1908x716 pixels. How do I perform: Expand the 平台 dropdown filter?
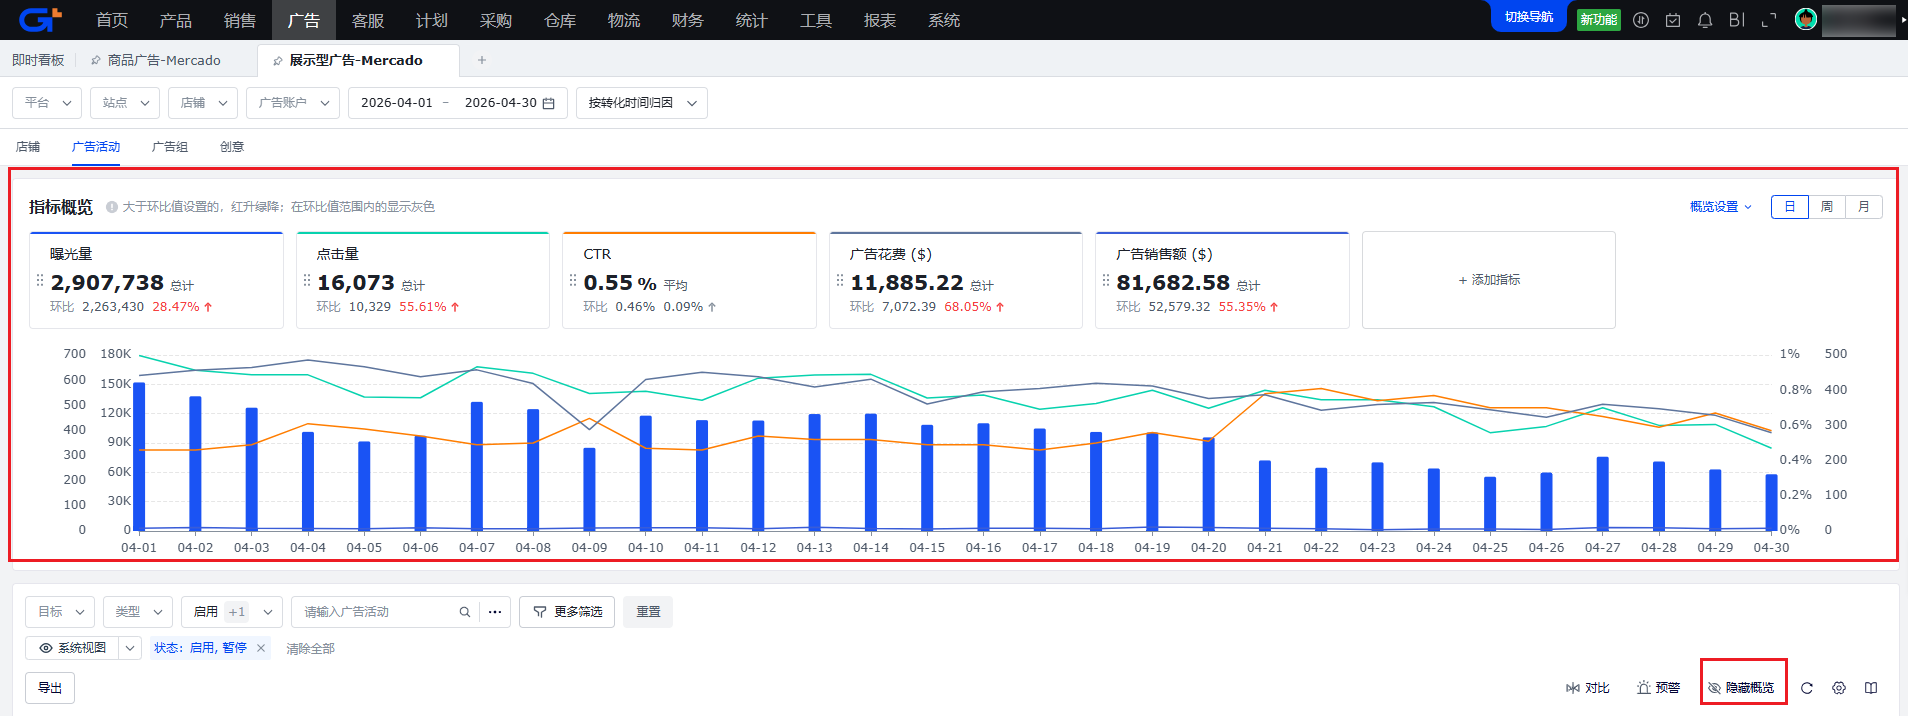coord(47,103)
